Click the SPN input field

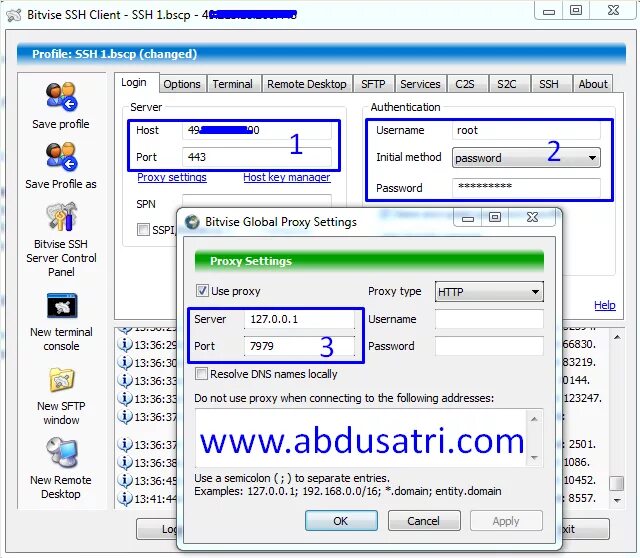257,201
